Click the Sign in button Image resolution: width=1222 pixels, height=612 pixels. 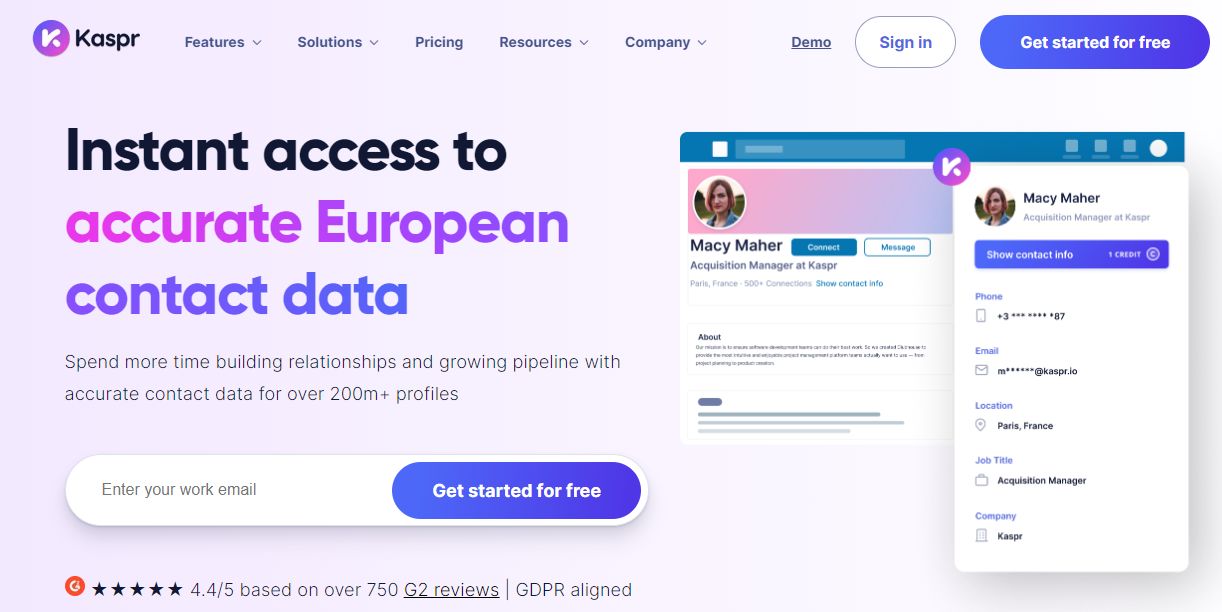coord(905,42)
